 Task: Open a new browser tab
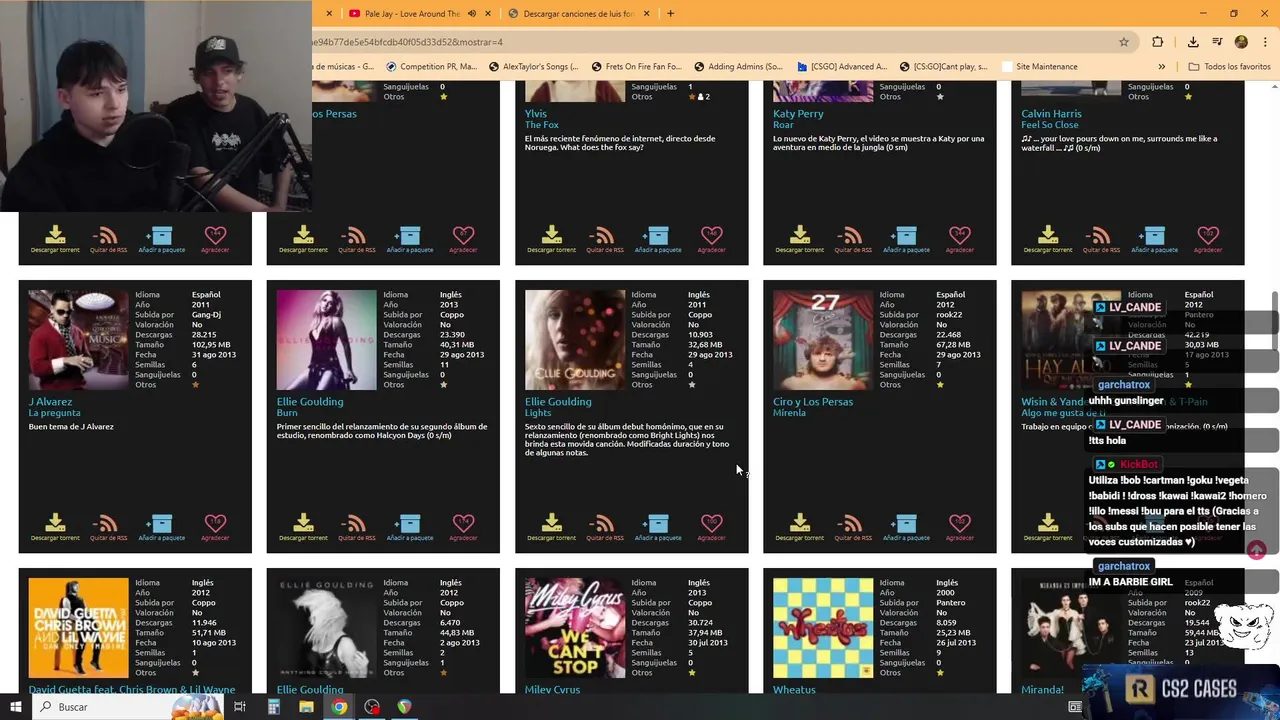(x=670, y=14)
